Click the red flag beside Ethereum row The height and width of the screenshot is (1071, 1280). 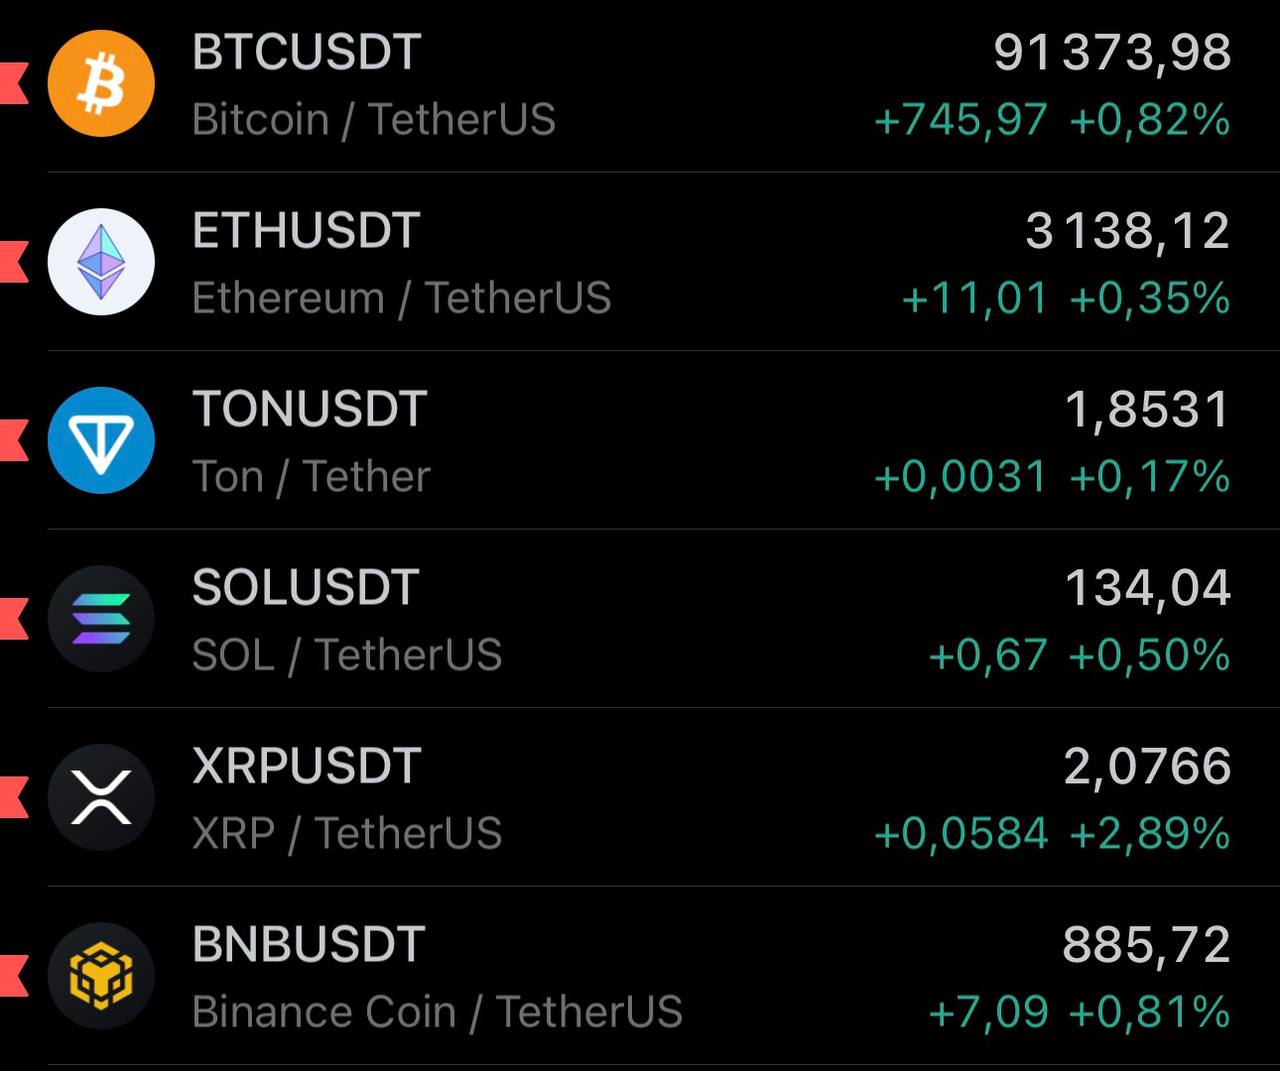click(x=12, y=262)
